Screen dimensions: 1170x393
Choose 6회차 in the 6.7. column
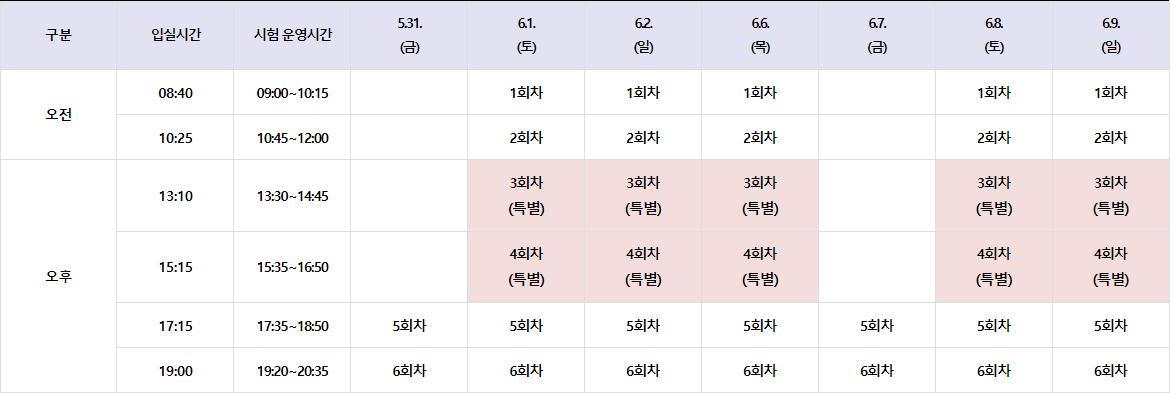point(877,371)
